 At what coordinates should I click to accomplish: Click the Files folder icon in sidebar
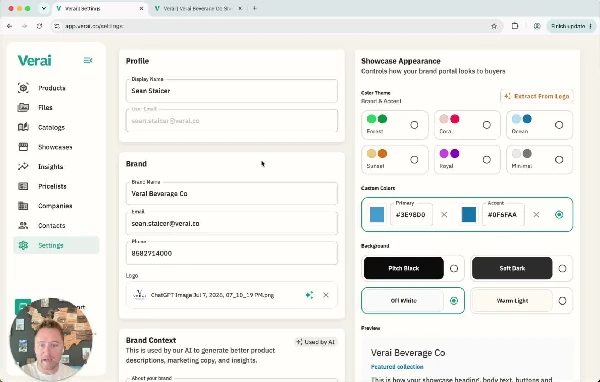coord(23,108)
